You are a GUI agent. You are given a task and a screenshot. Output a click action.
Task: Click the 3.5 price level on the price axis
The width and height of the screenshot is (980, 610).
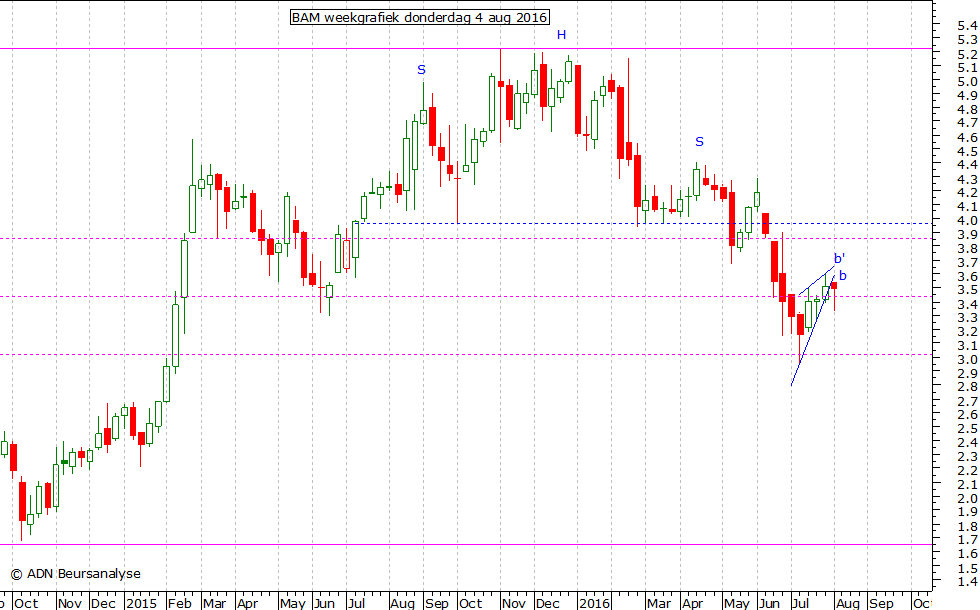pyautogui.click(x=967, y=290)
